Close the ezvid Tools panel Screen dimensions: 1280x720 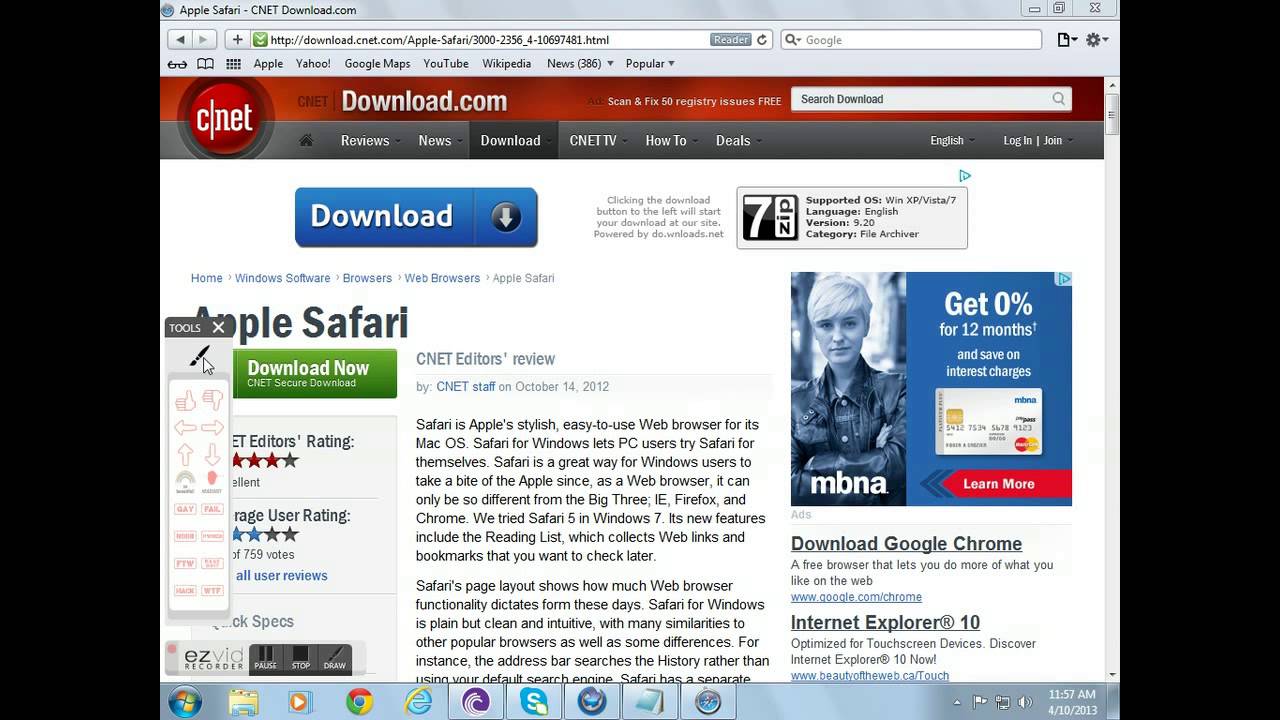pyautogui.click(x=218, y=327)
